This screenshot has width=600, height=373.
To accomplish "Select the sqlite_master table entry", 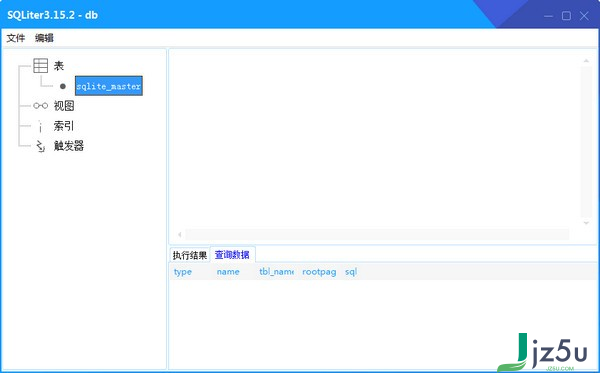I will coord(109,86).
